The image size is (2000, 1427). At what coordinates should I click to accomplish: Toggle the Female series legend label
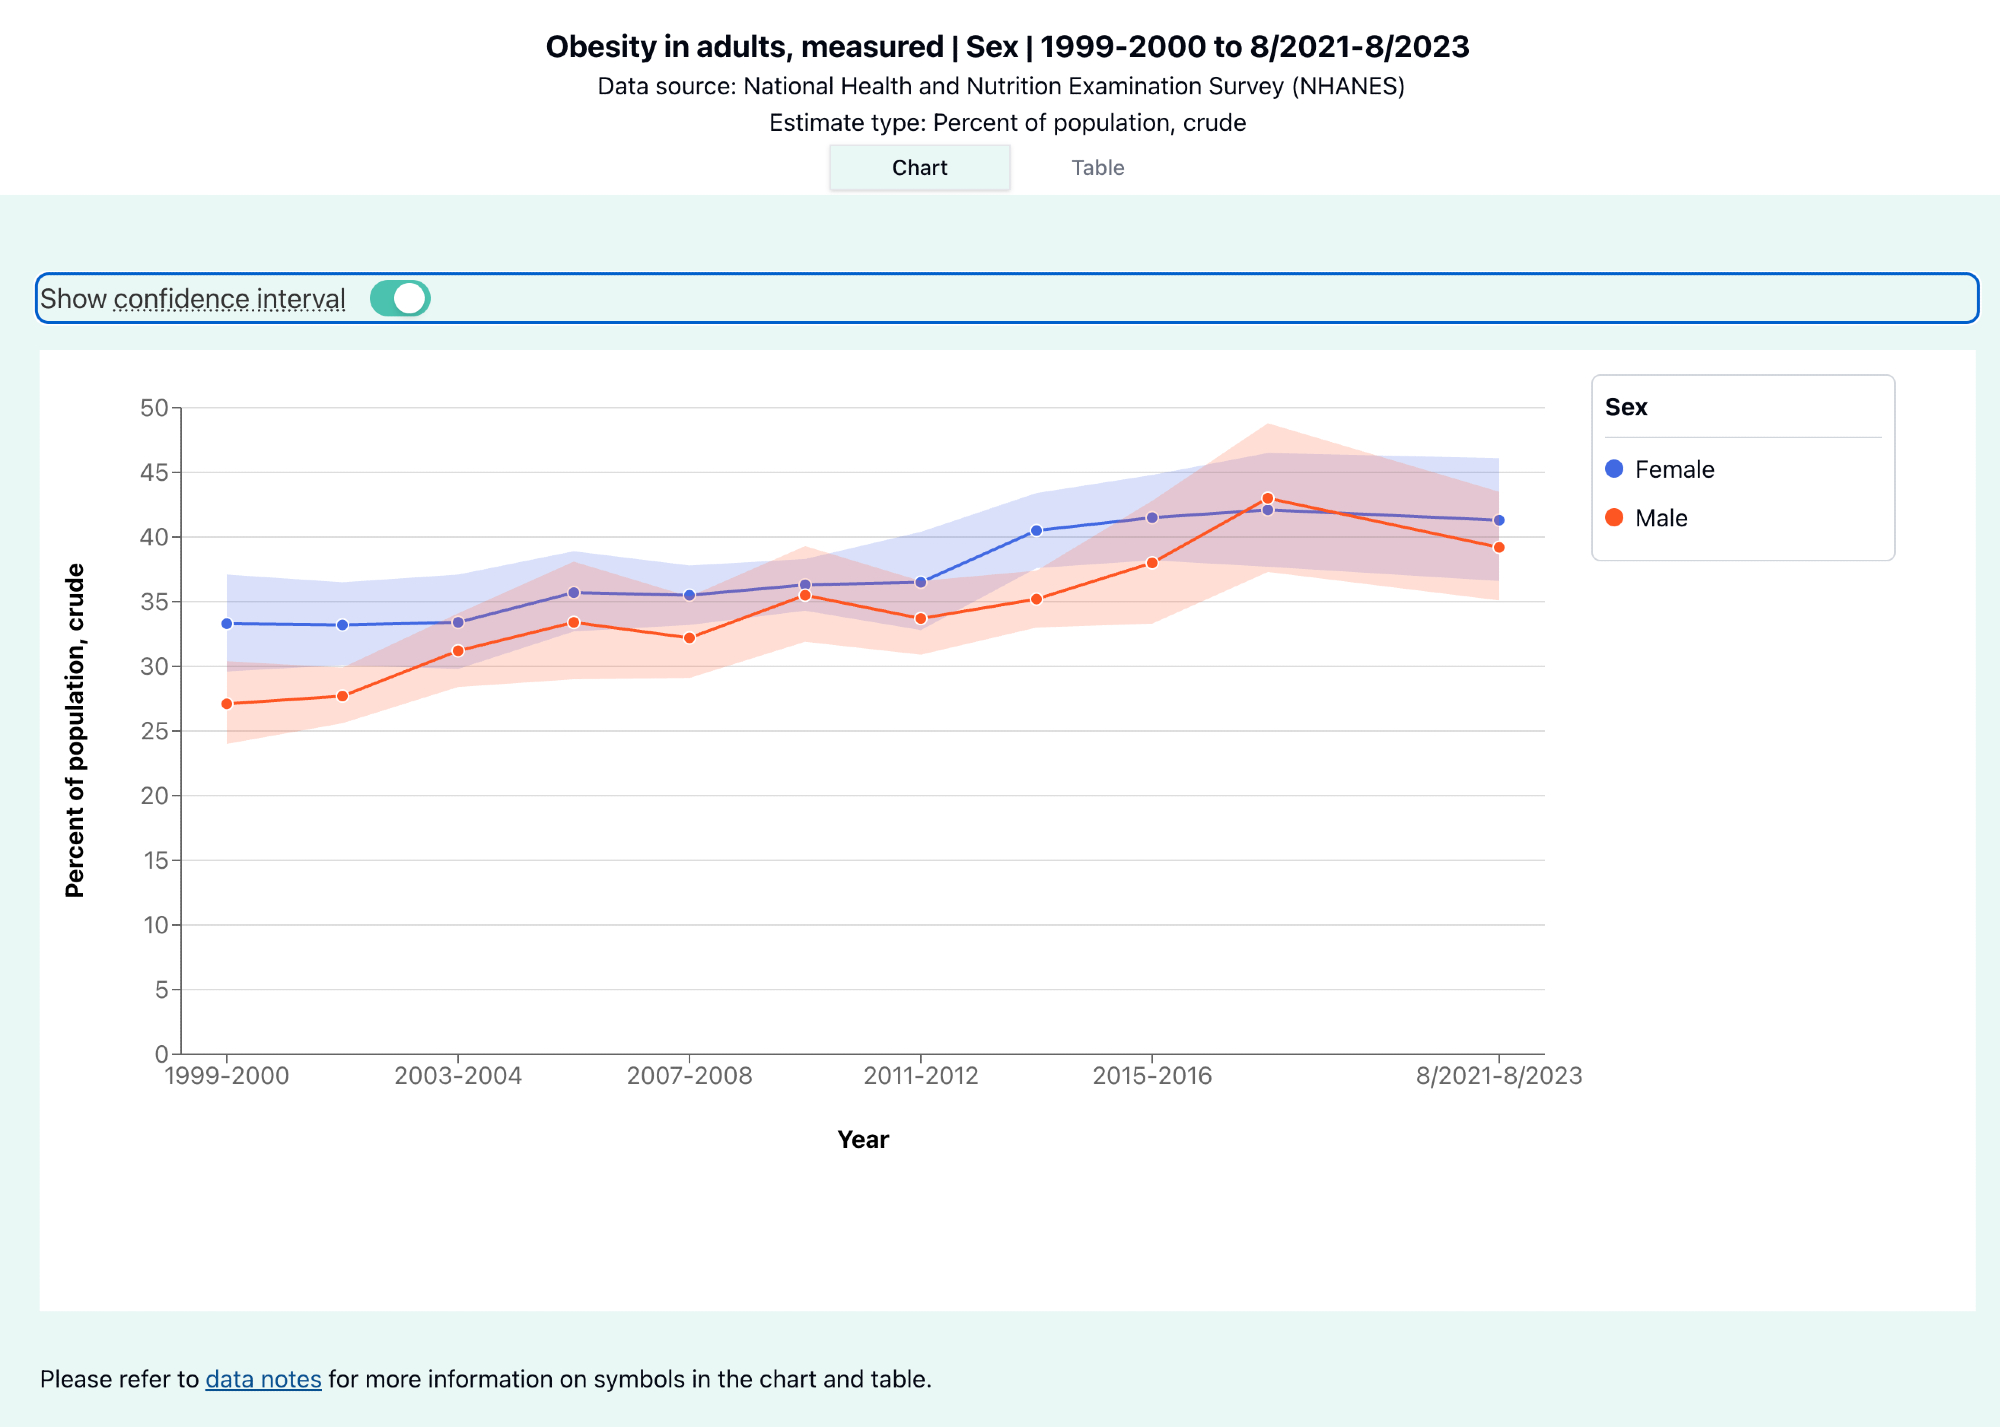1674,469
